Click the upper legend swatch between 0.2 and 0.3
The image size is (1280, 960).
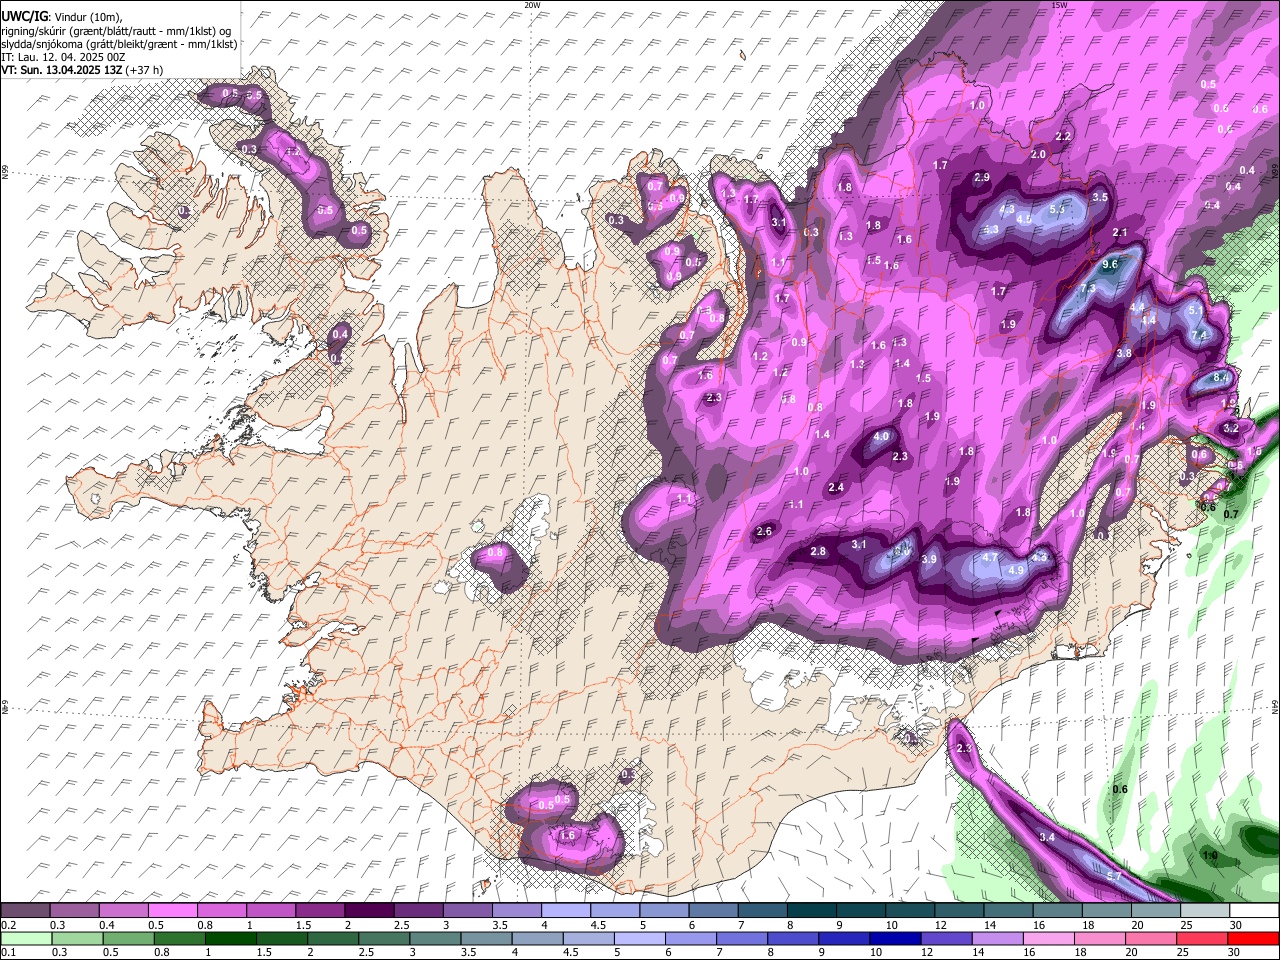tap(25, 911)
